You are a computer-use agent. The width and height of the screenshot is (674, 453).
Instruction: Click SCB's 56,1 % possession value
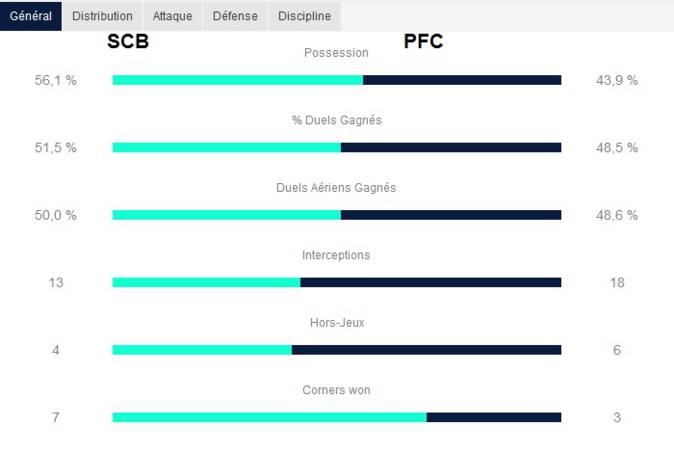click(x=56, y=80)
